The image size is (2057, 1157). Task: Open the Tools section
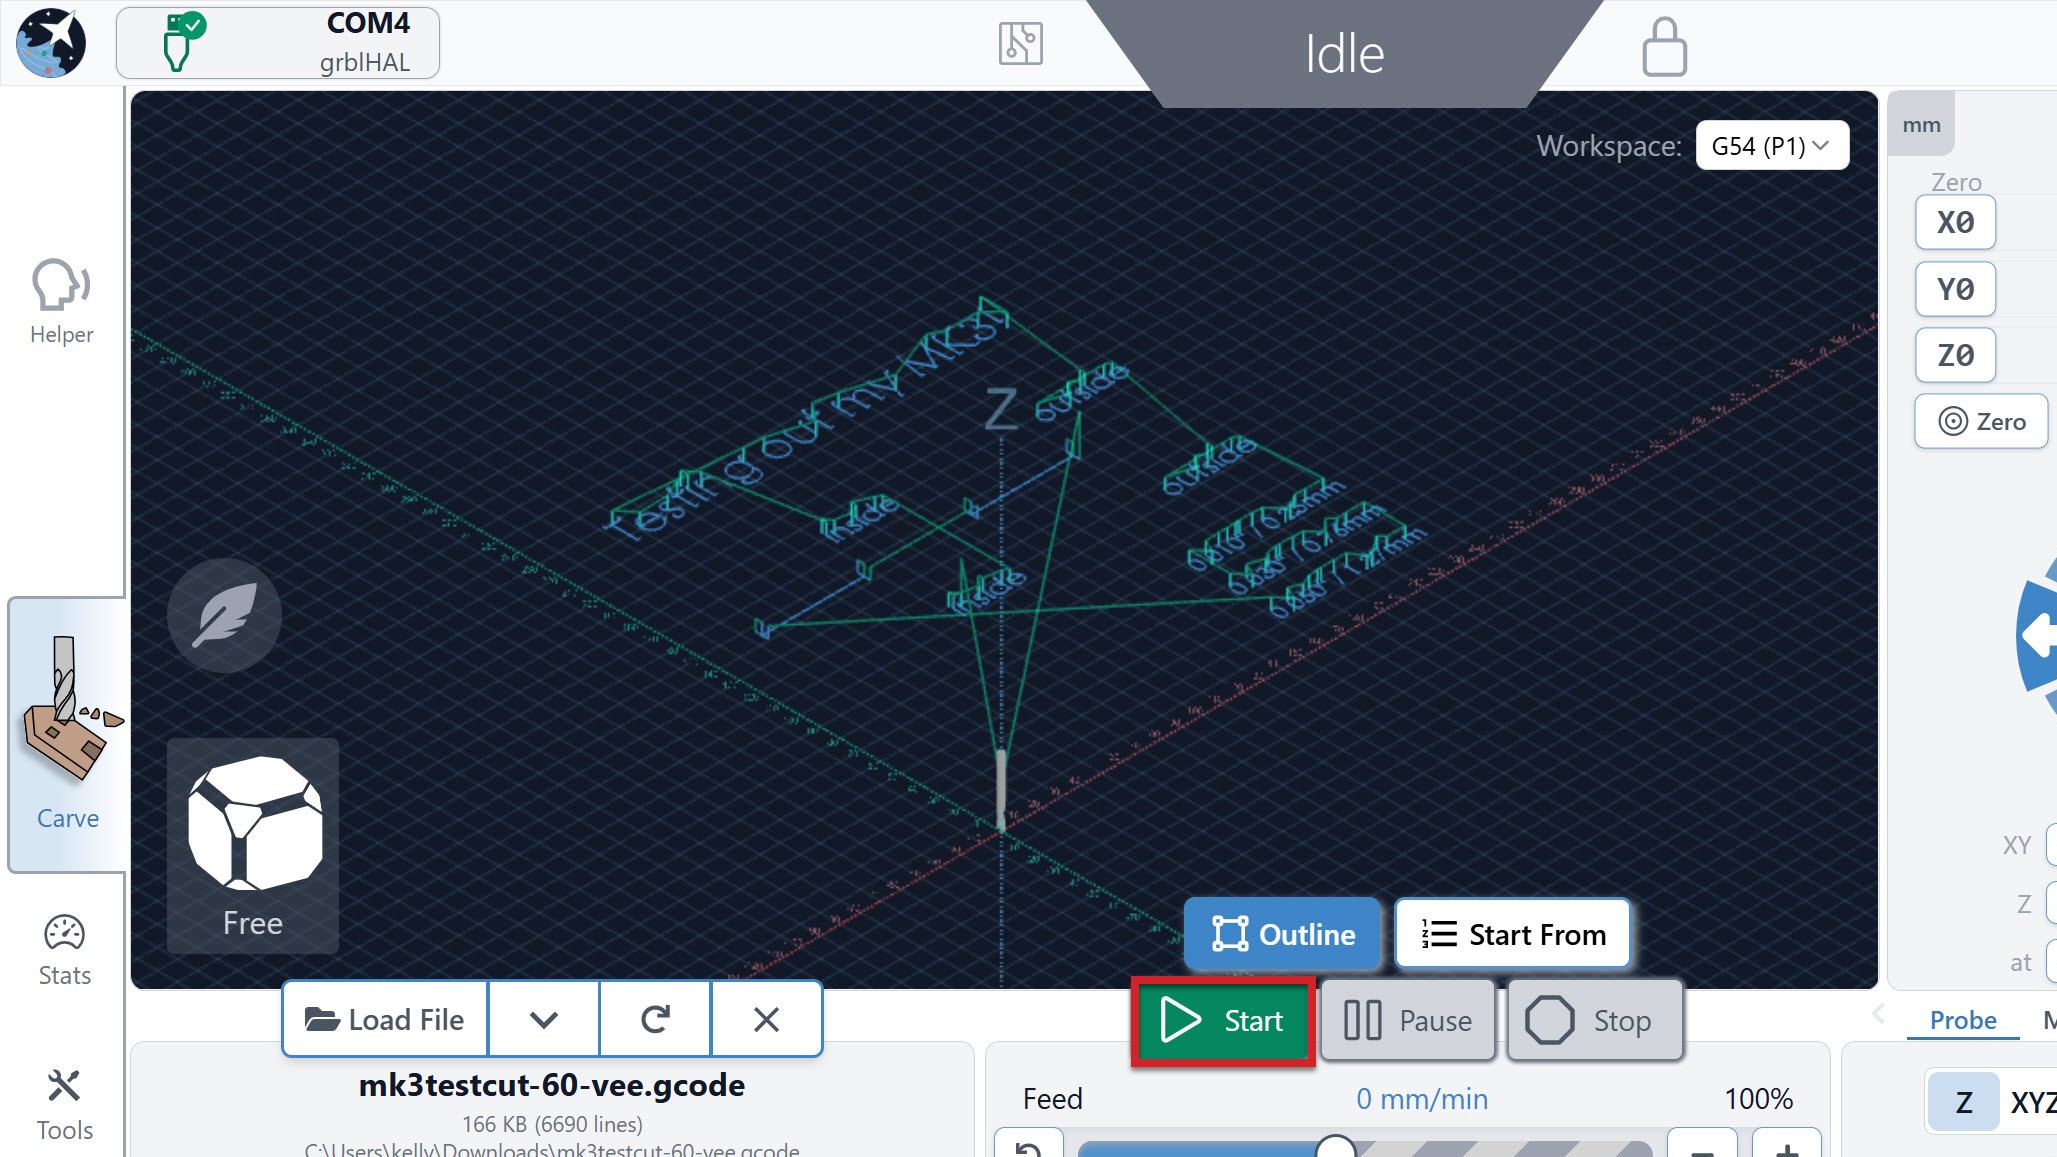click(64, 1105)
